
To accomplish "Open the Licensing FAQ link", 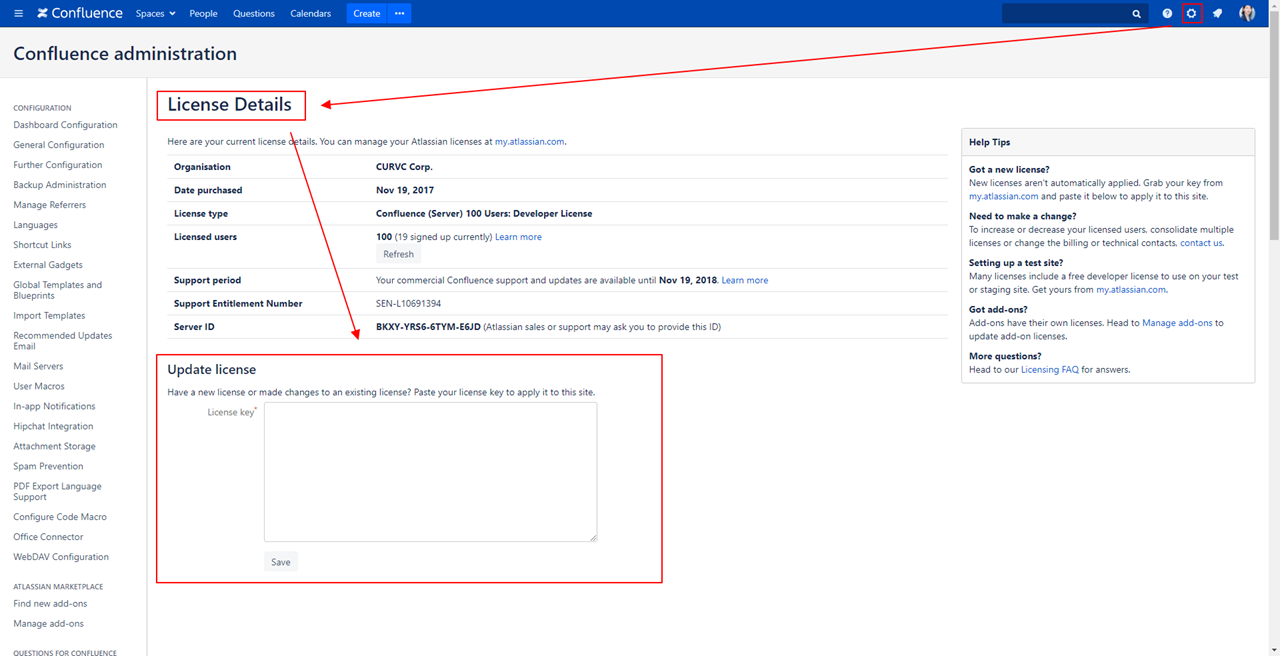I will click(x=1049, y=370).
